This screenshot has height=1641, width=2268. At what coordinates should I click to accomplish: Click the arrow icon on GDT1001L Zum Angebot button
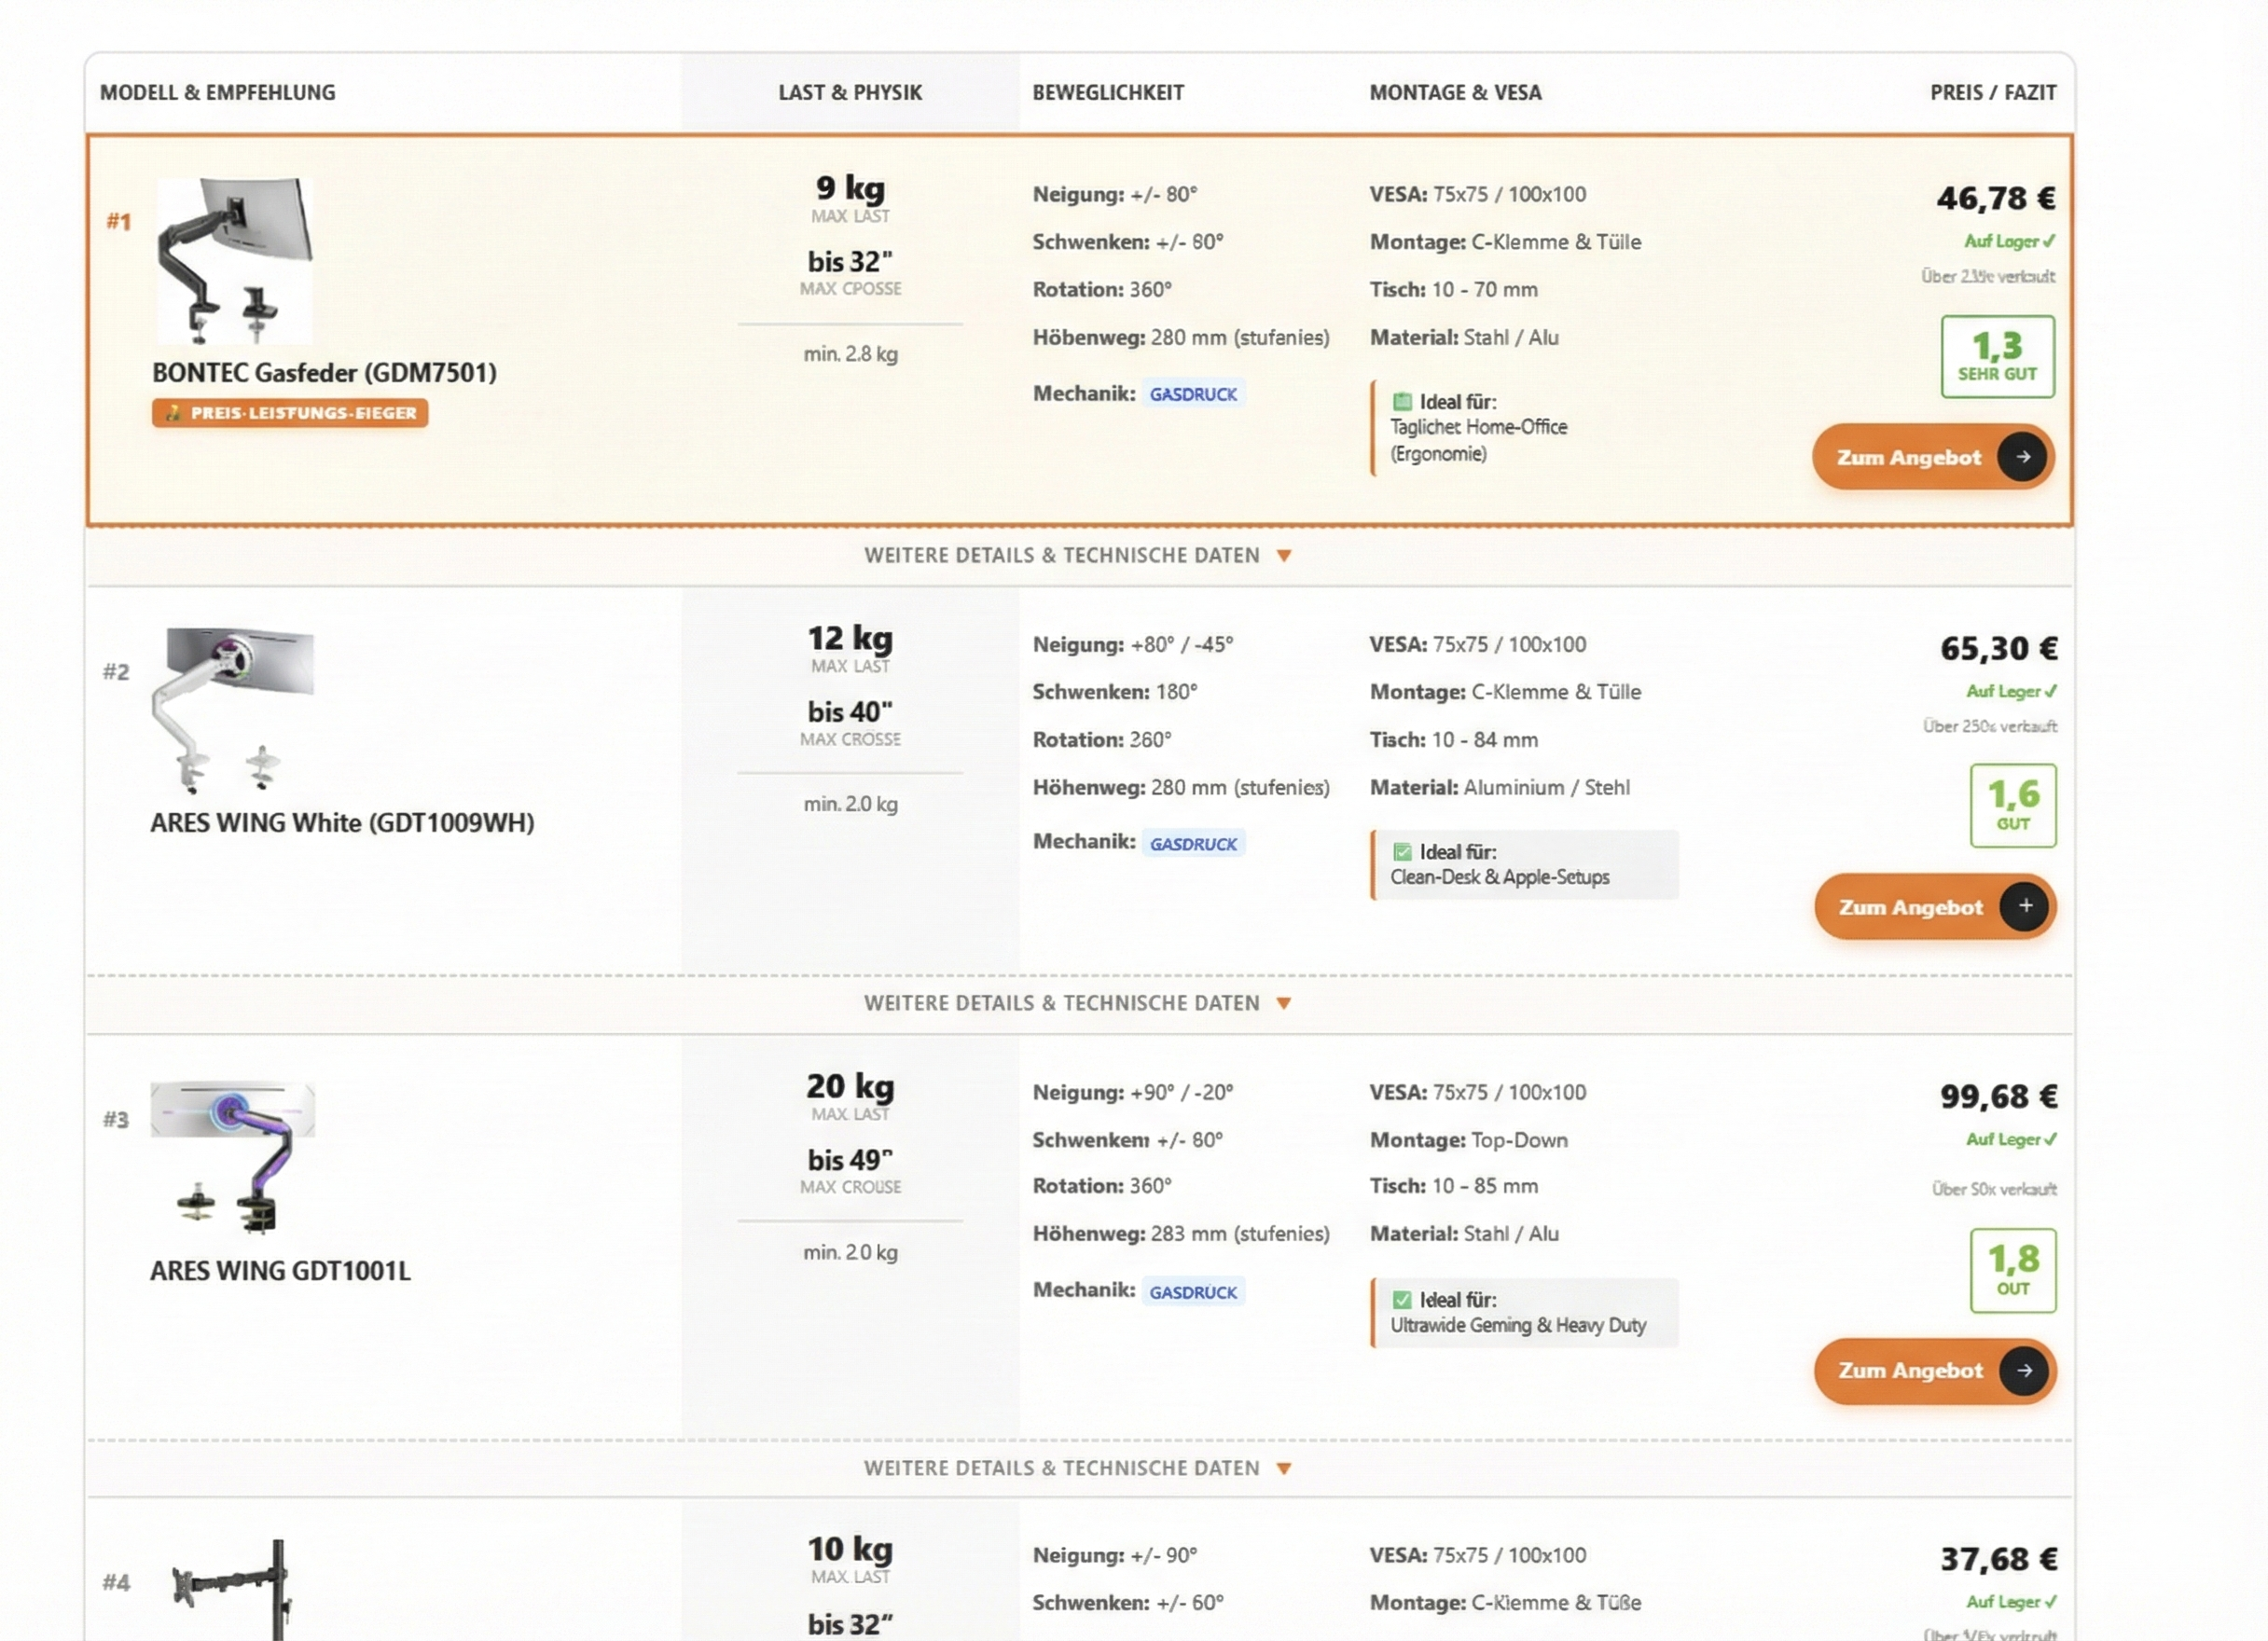point(2023,1370)
